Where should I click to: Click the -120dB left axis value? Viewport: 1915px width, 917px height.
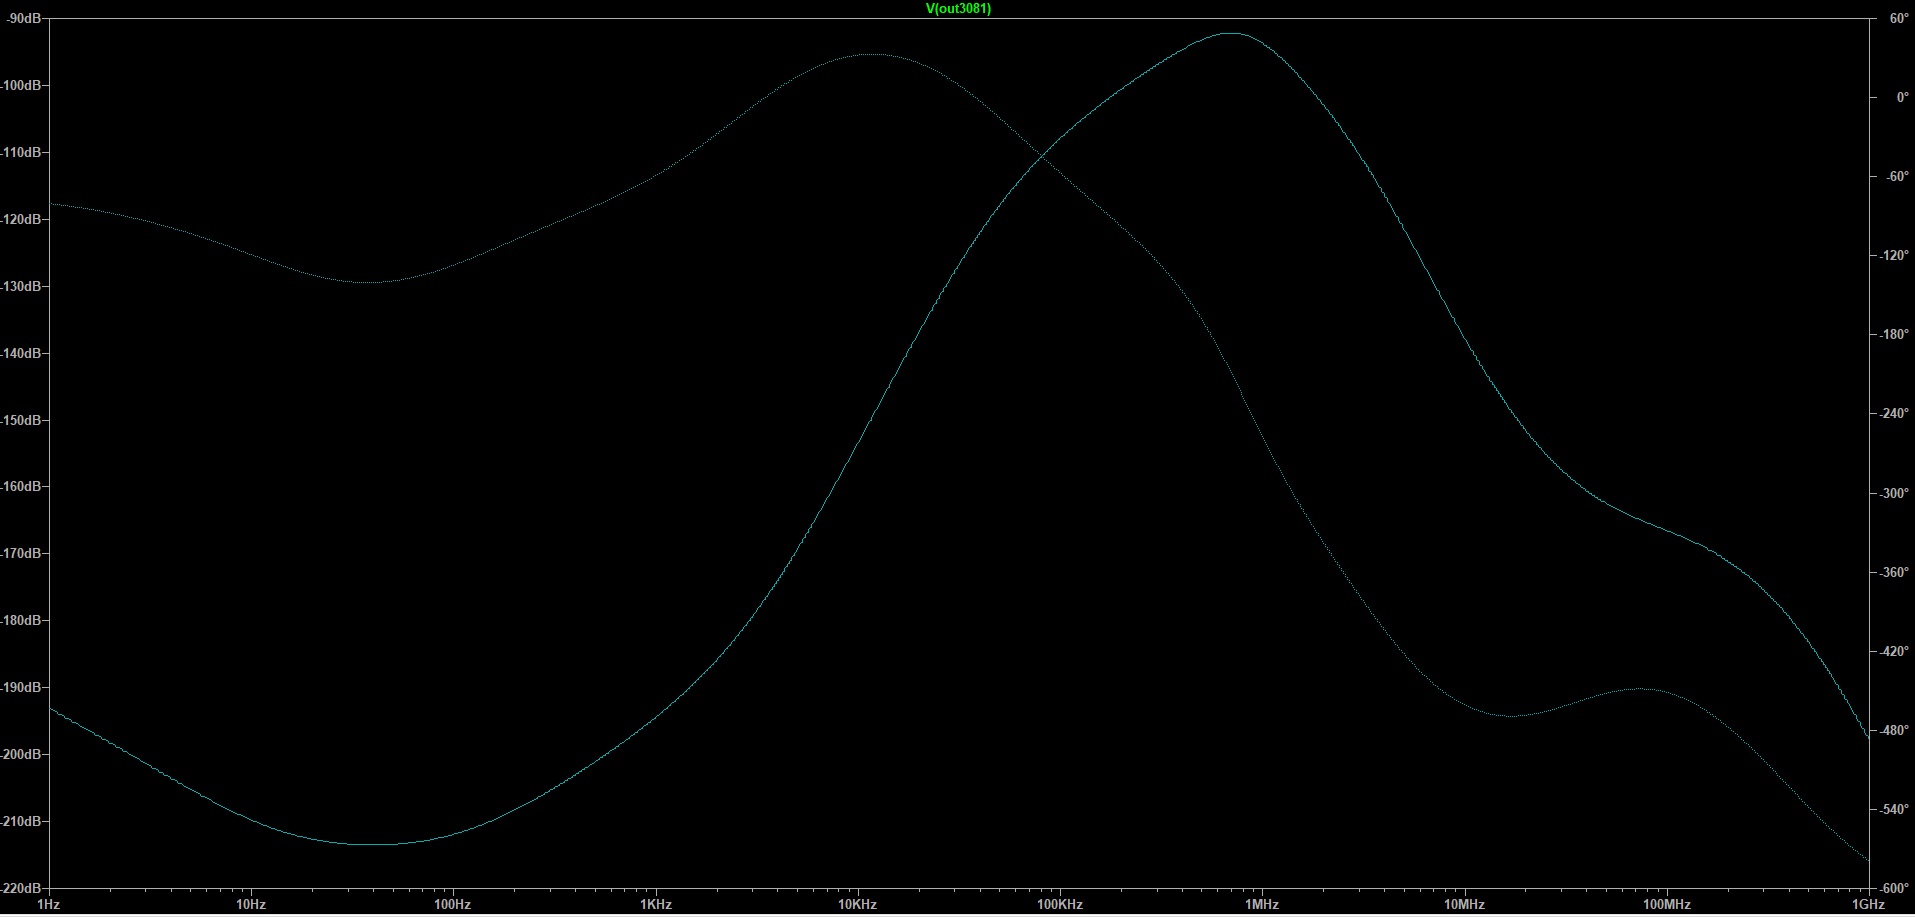click(x=20, y=220)
